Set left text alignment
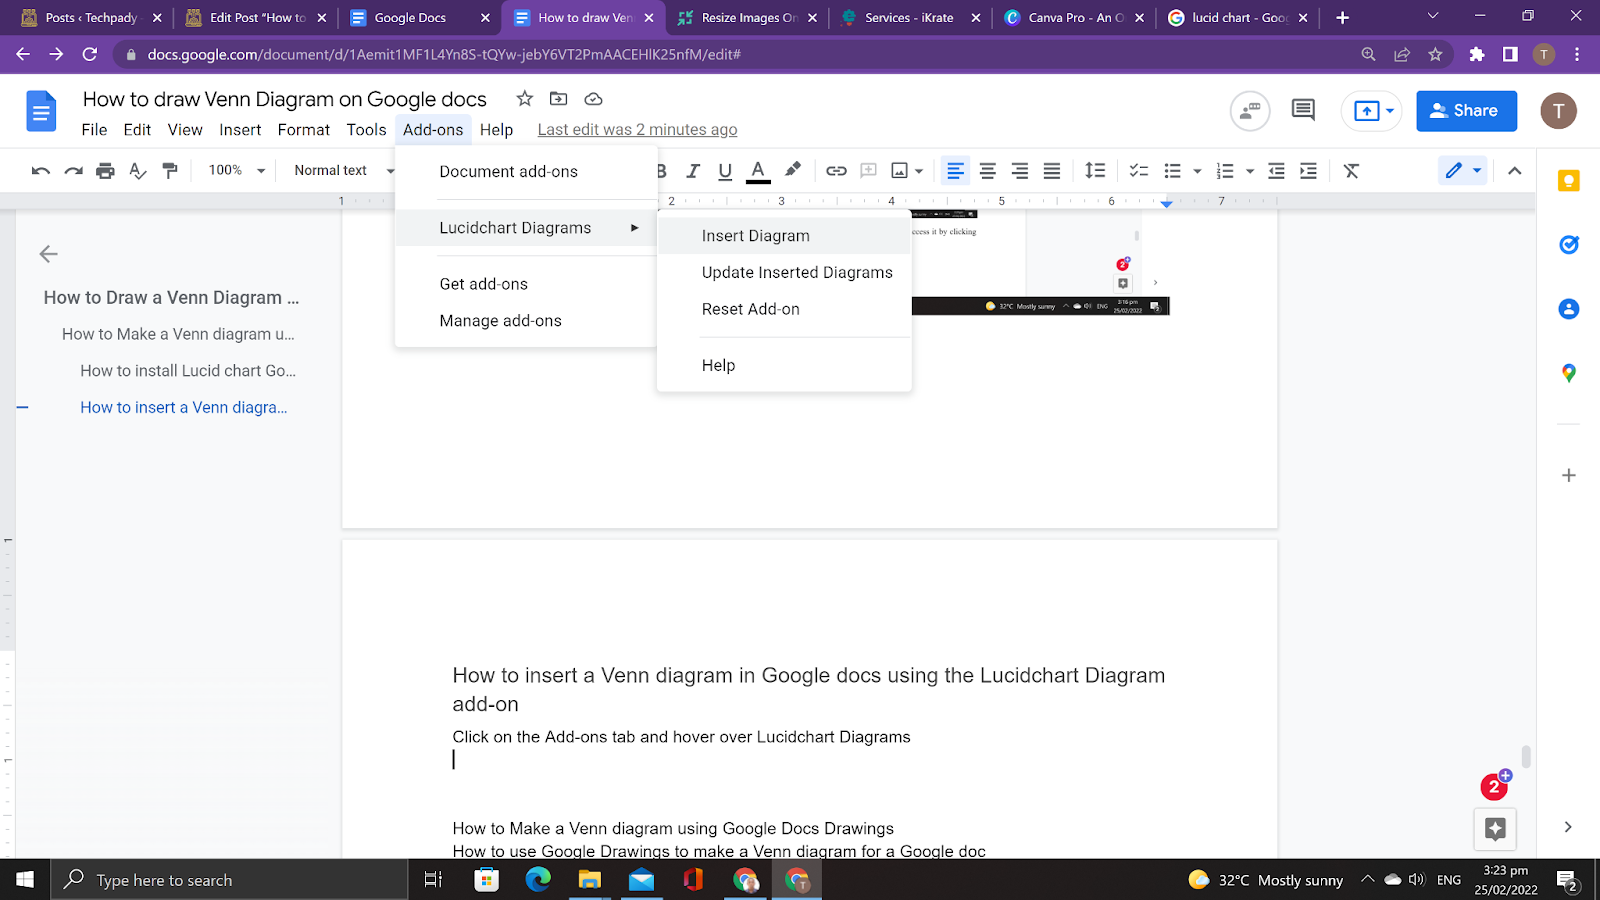The image size is (1600, 900). 956,171
